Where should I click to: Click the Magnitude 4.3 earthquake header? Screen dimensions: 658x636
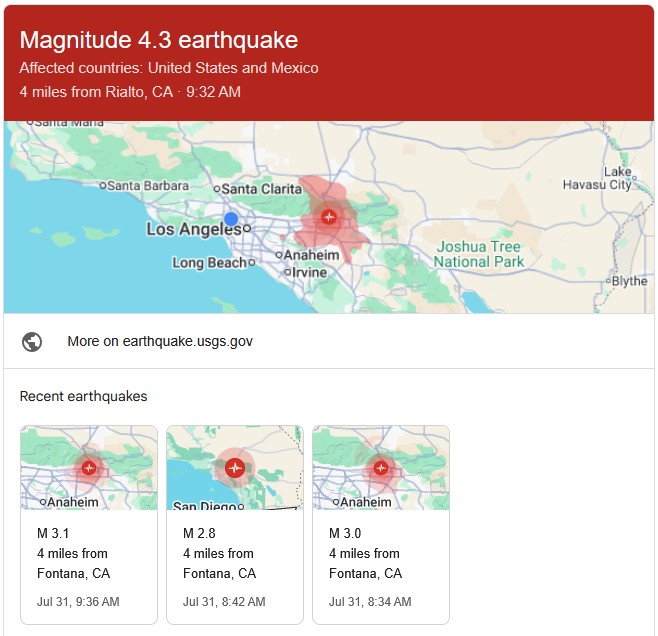(159, 40)
